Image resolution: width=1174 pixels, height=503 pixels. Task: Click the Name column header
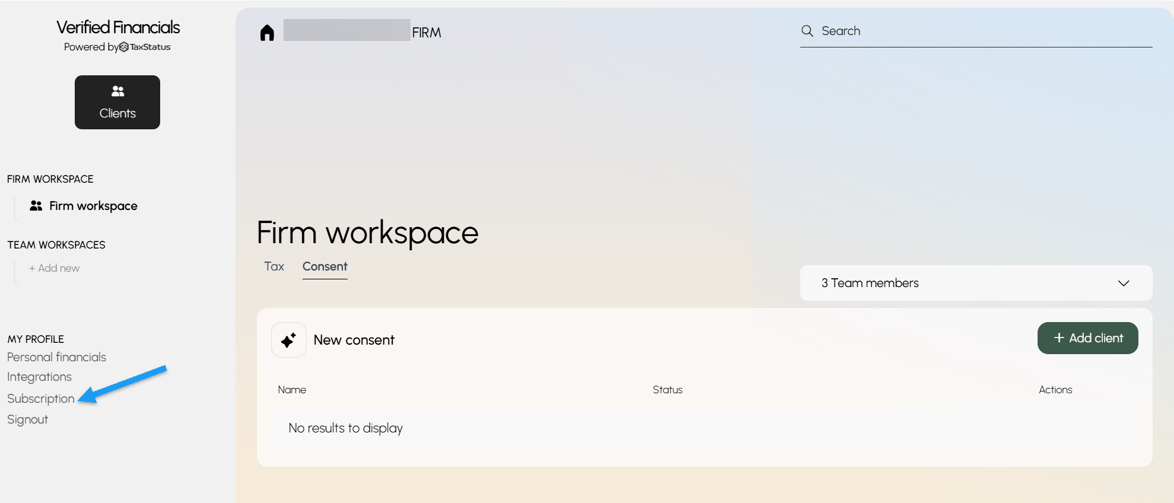[x=292, y=390]
